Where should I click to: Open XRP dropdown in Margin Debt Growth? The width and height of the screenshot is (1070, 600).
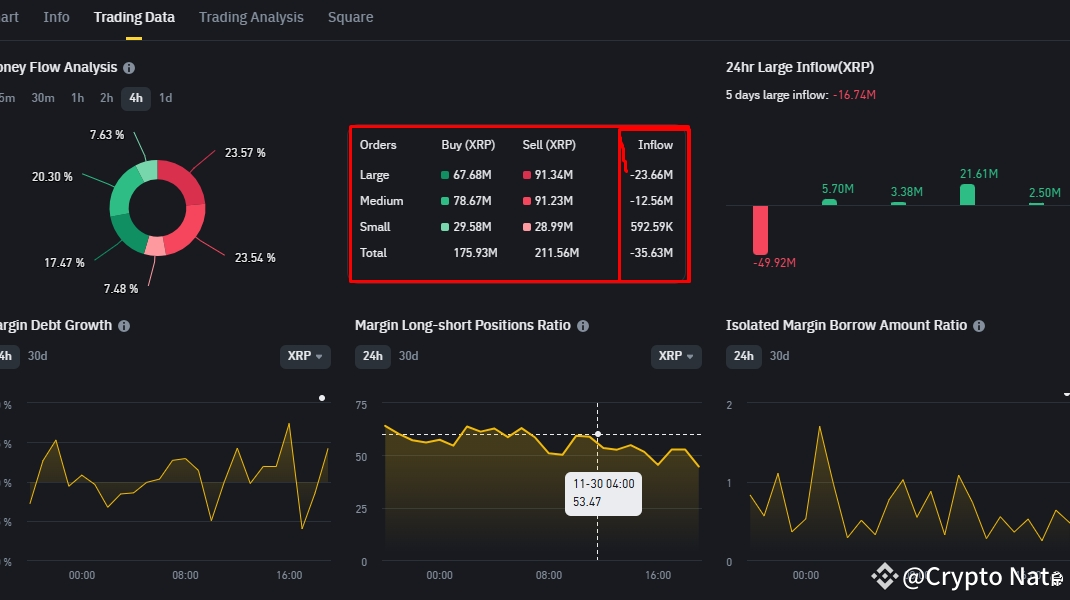coord(305,356)
